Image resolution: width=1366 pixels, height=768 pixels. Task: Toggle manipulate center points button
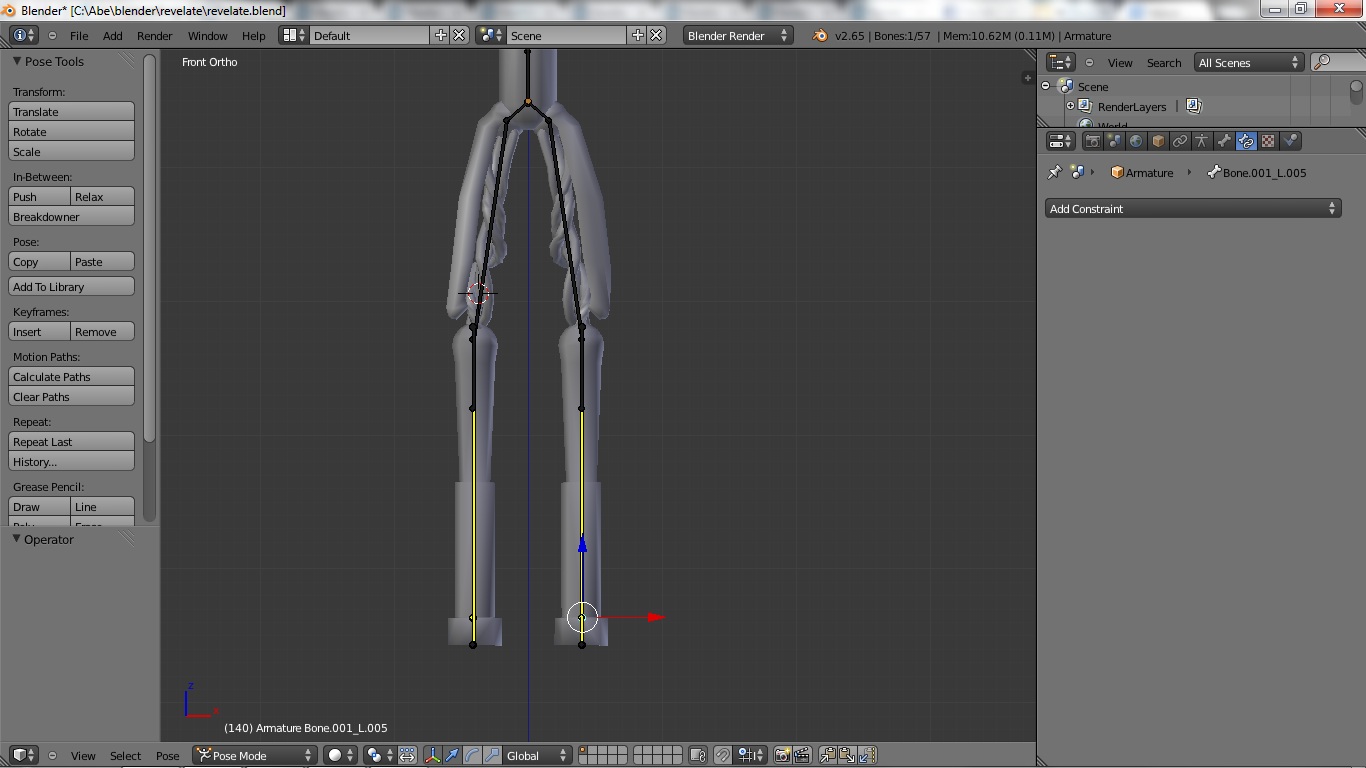tap(407, 755)
